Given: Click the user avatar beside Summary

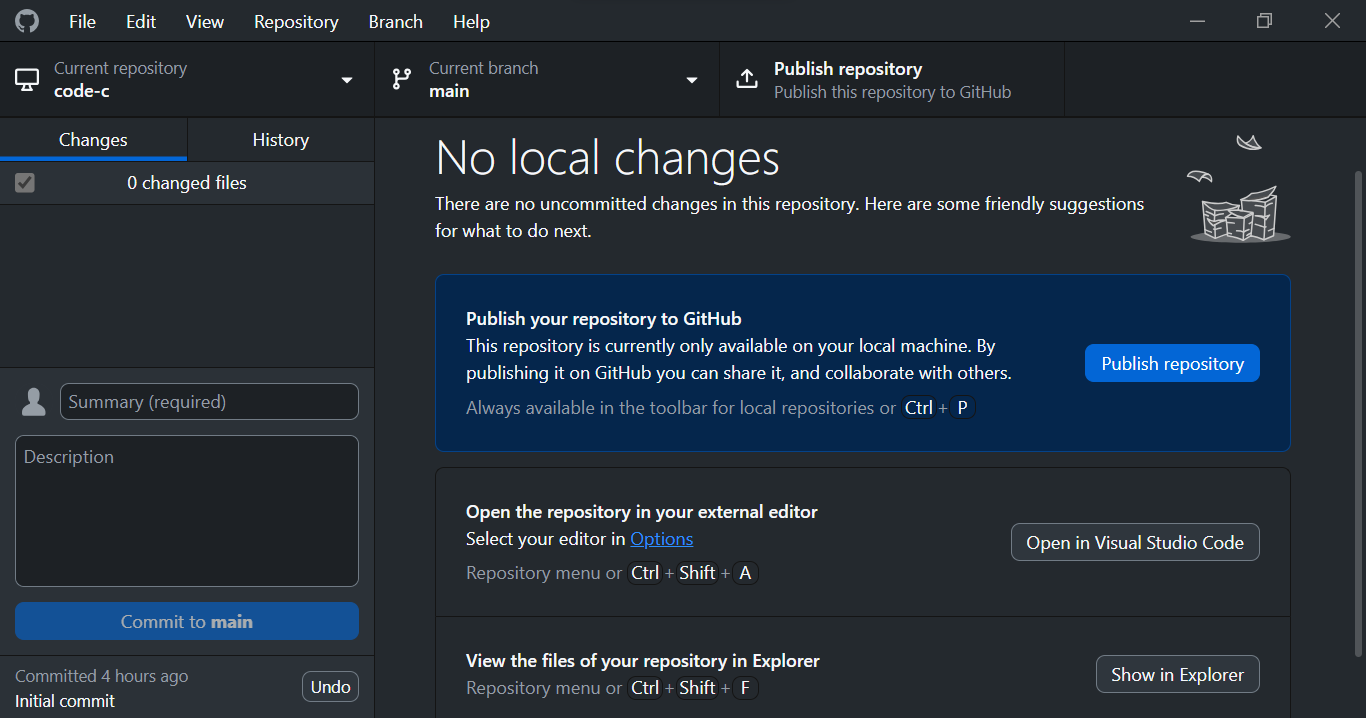Looking at the screenshot, I should 34,402.
